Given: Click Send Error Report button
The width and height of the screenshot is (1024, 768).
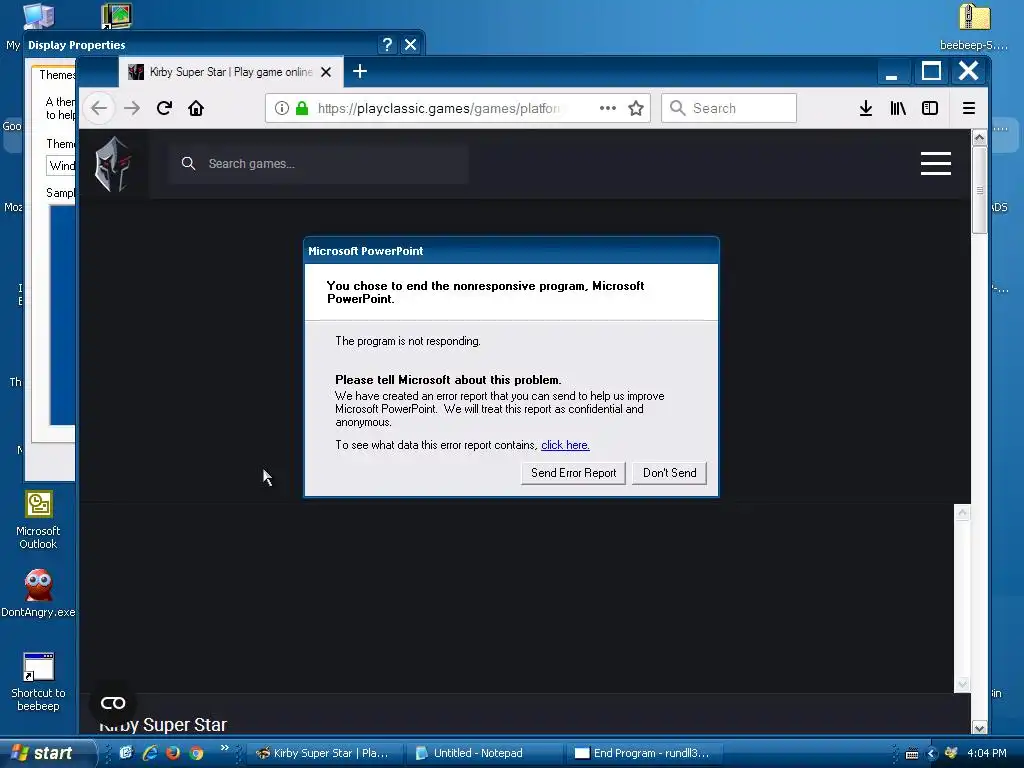Looking at the screenshot, I should pos(573,473).
